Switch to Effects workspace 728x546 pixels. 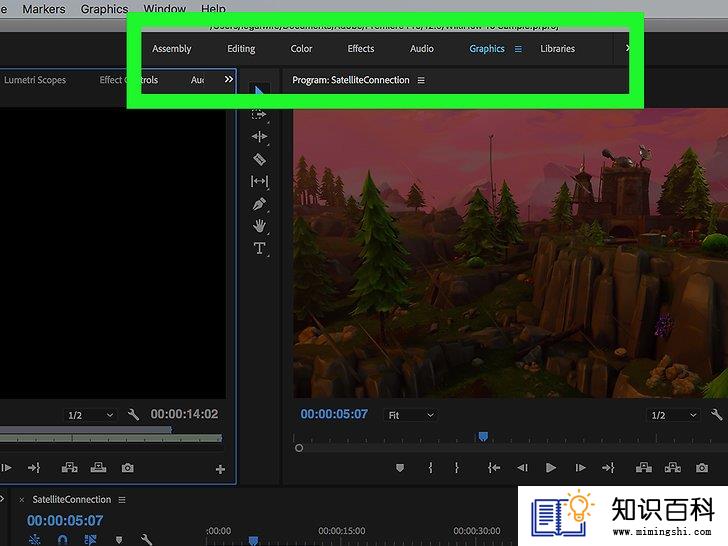[361, 49]
